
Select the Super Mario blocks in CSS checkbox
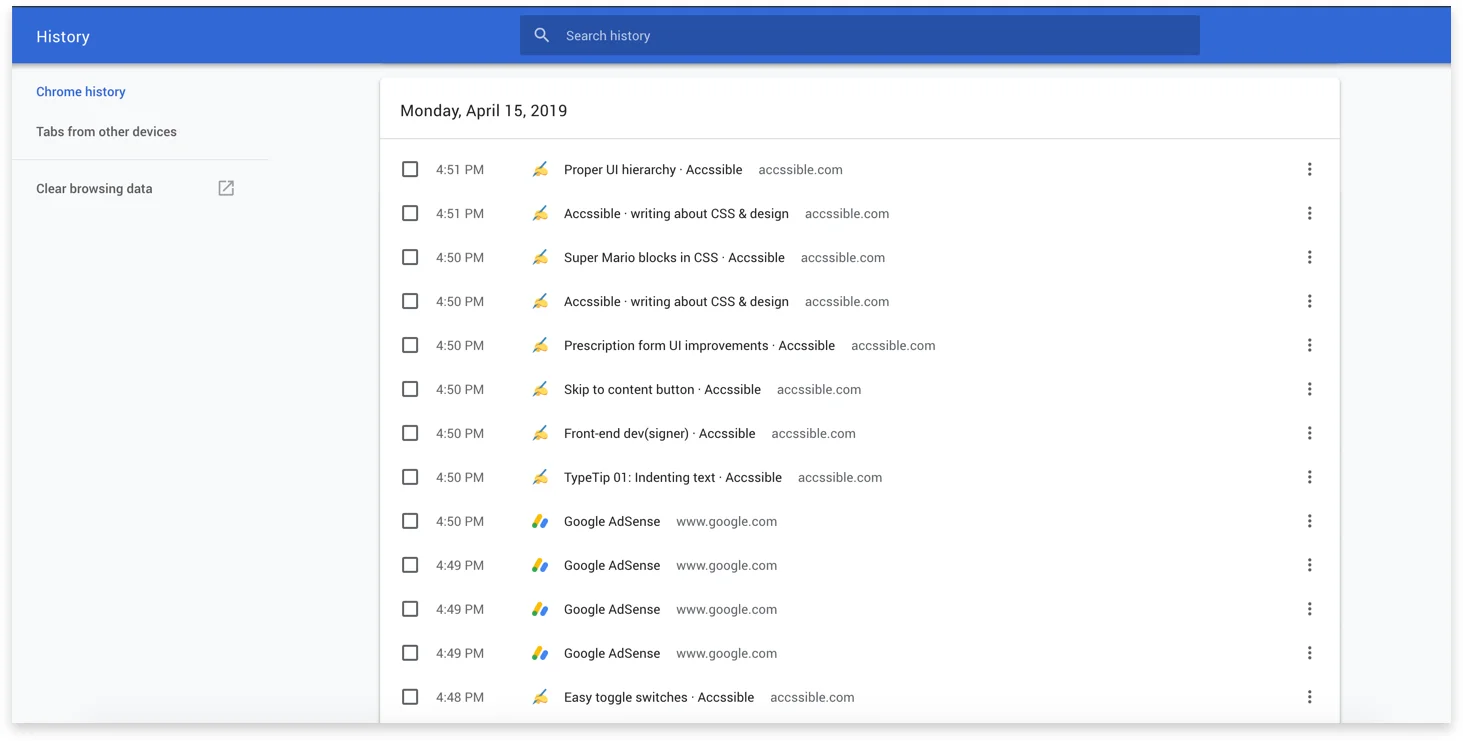[x=410, y=257]
